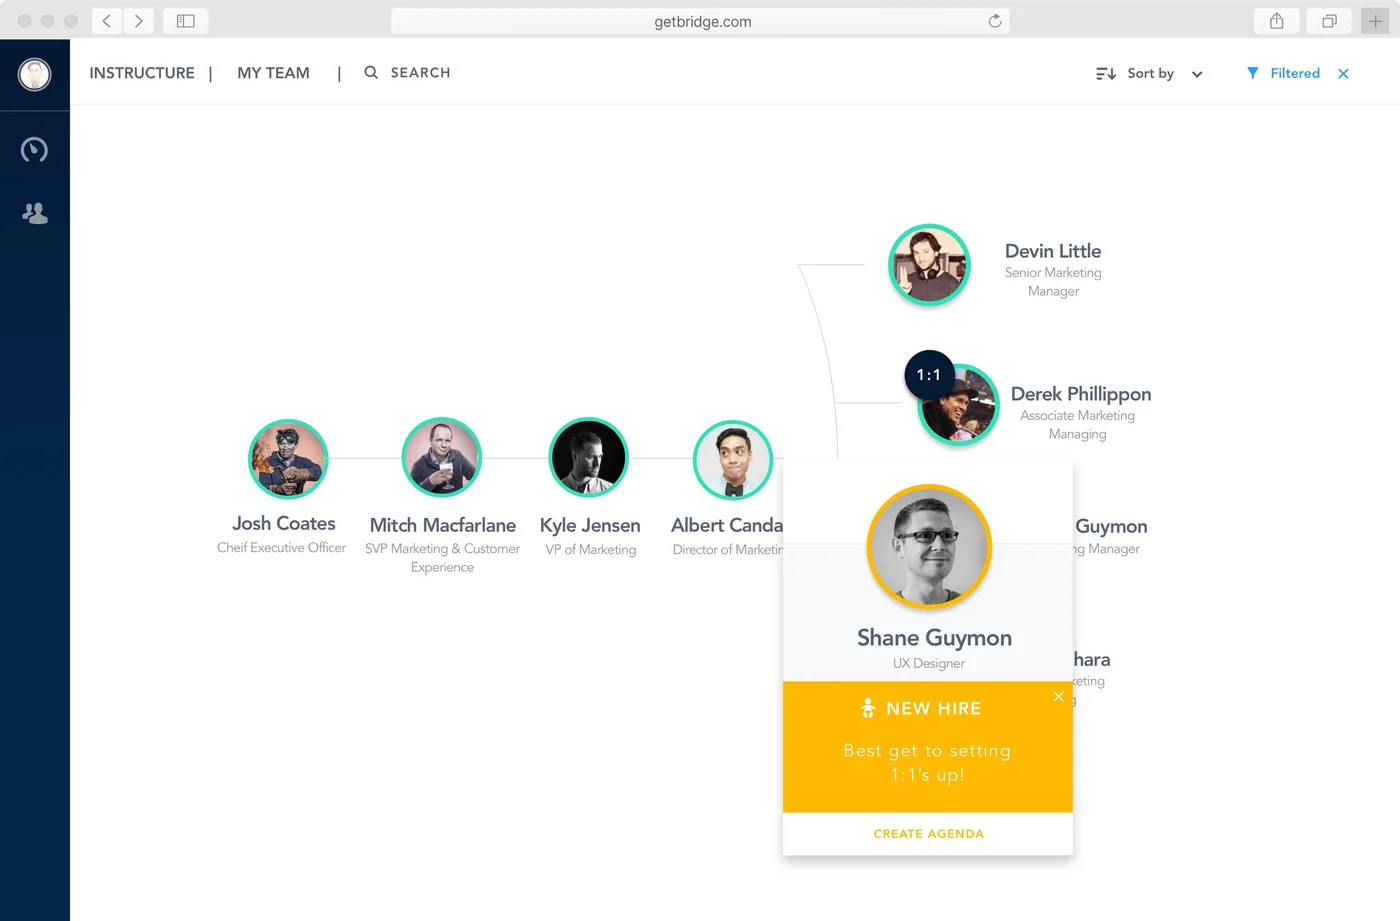The height and width of the screenshot is (921, 1400).
Task: Click the Sort by sort-order icon
Action: click(x=1106, y=73)
